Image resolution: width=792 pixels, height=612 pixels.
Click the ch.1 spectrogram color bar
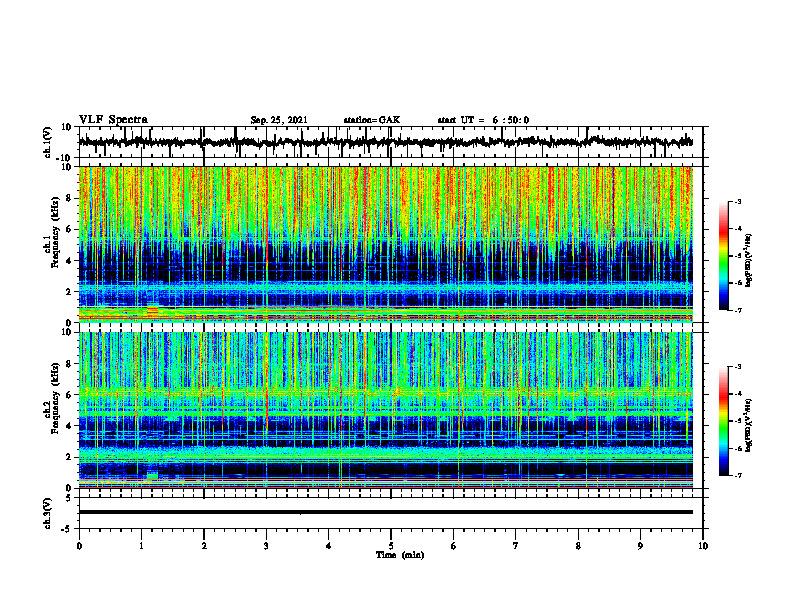[723, 256]
